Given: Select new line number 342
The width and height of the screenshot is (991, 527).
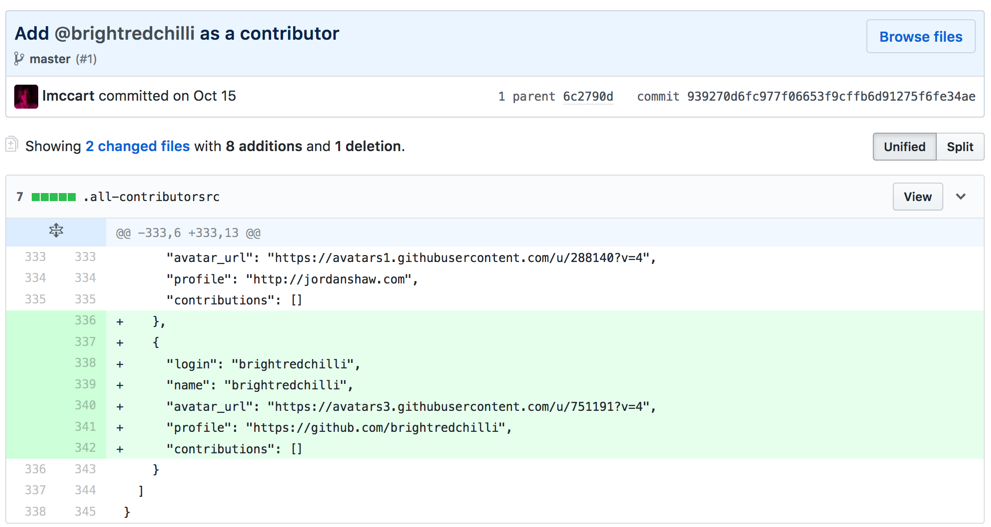Looking at the screenshot, I should tap(85, 447).
